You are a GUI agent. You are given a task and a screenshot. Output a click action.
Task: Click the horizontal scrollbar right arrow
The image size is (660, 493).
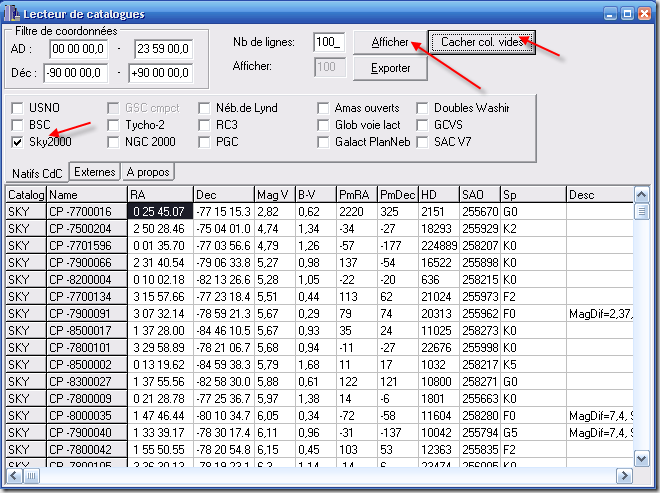624,476
